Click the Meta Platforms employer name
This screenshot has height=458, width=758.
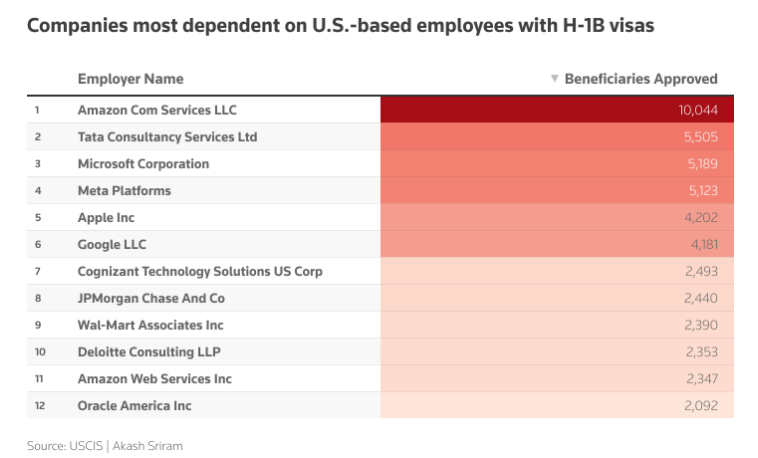pyautogui.click(x=124, y=191)
